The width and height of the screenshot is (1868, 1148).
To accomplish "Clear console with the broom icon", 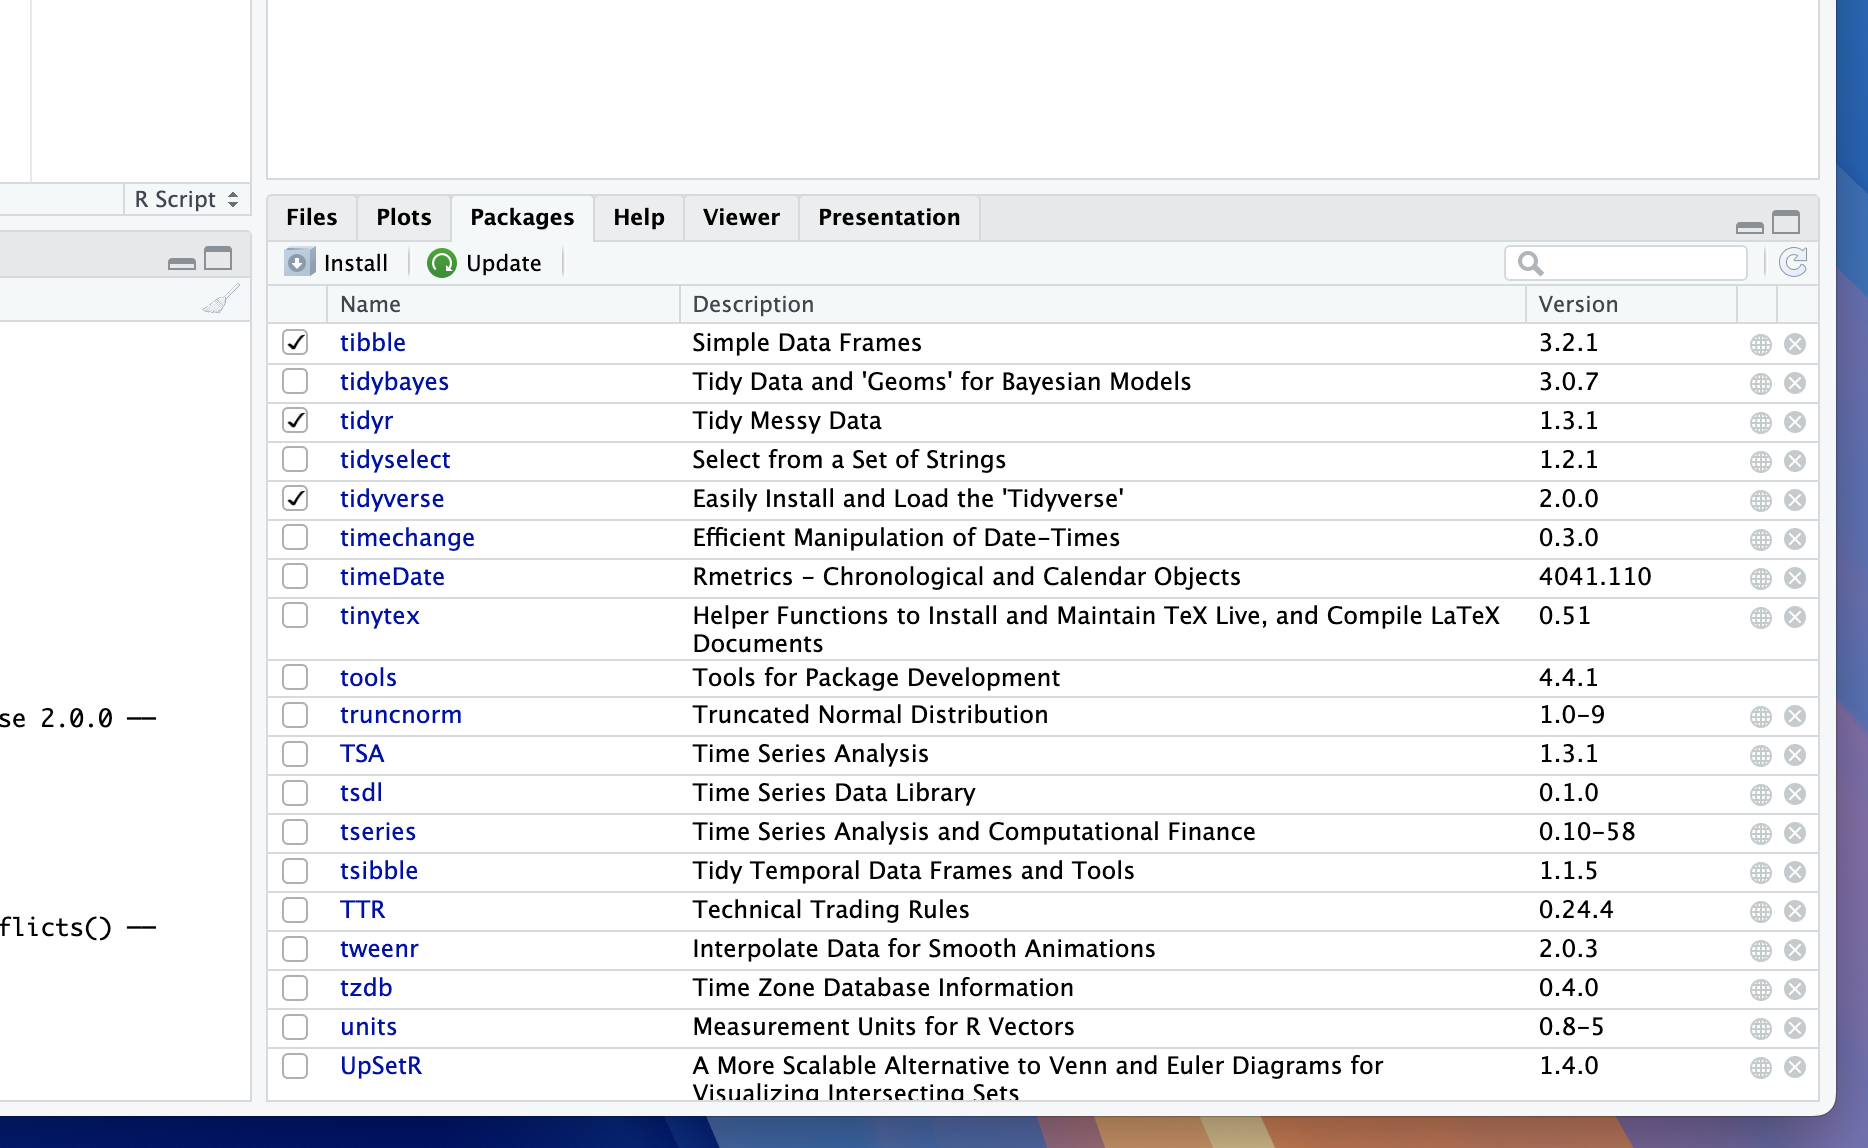I will pos(221,299).
